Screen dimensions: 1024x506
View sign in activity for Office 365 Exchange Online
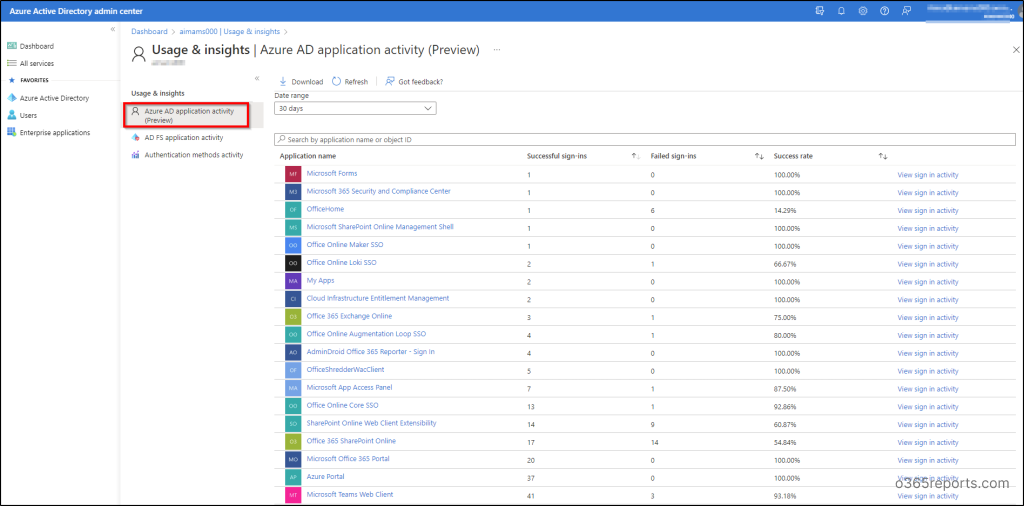coord(928,317)
